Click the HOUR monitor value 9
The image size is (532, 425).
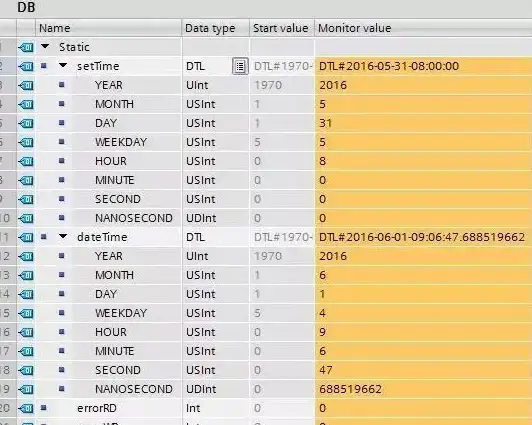coord(322,332)
